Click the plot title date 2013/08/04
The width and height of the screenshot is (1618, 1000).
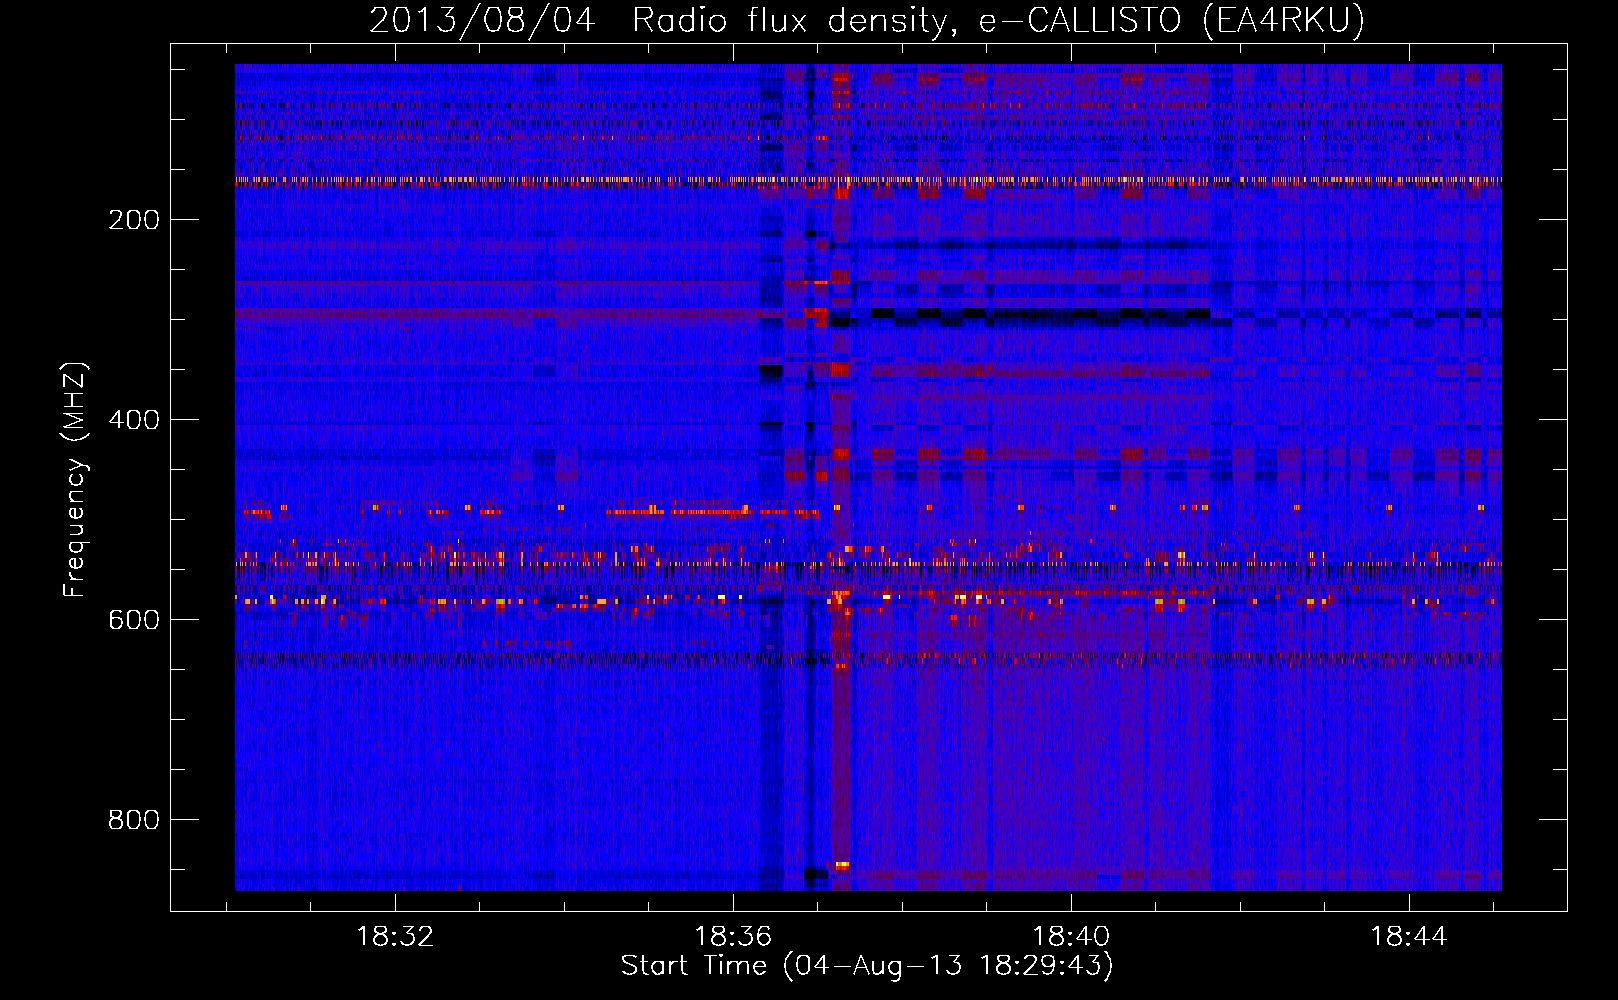click(x=482, y=20)
